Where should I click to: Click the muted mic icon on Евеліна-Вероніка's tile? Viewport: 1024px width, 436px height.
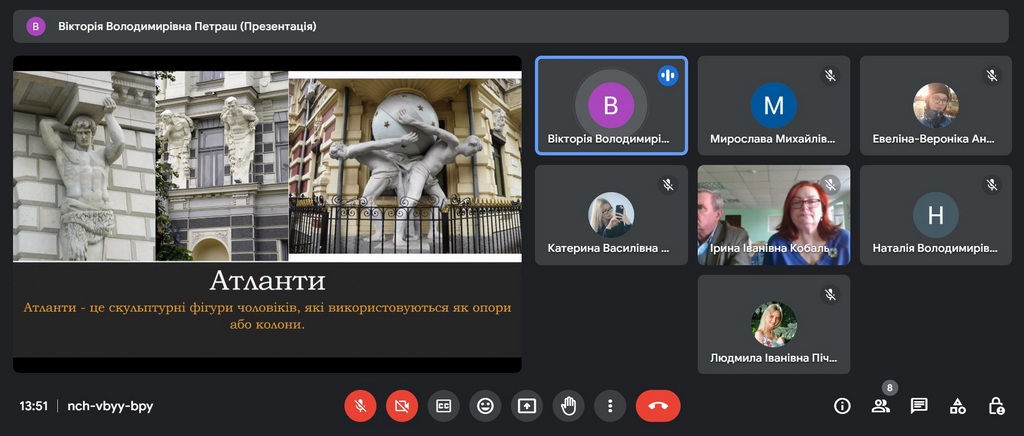coord(992,76)
